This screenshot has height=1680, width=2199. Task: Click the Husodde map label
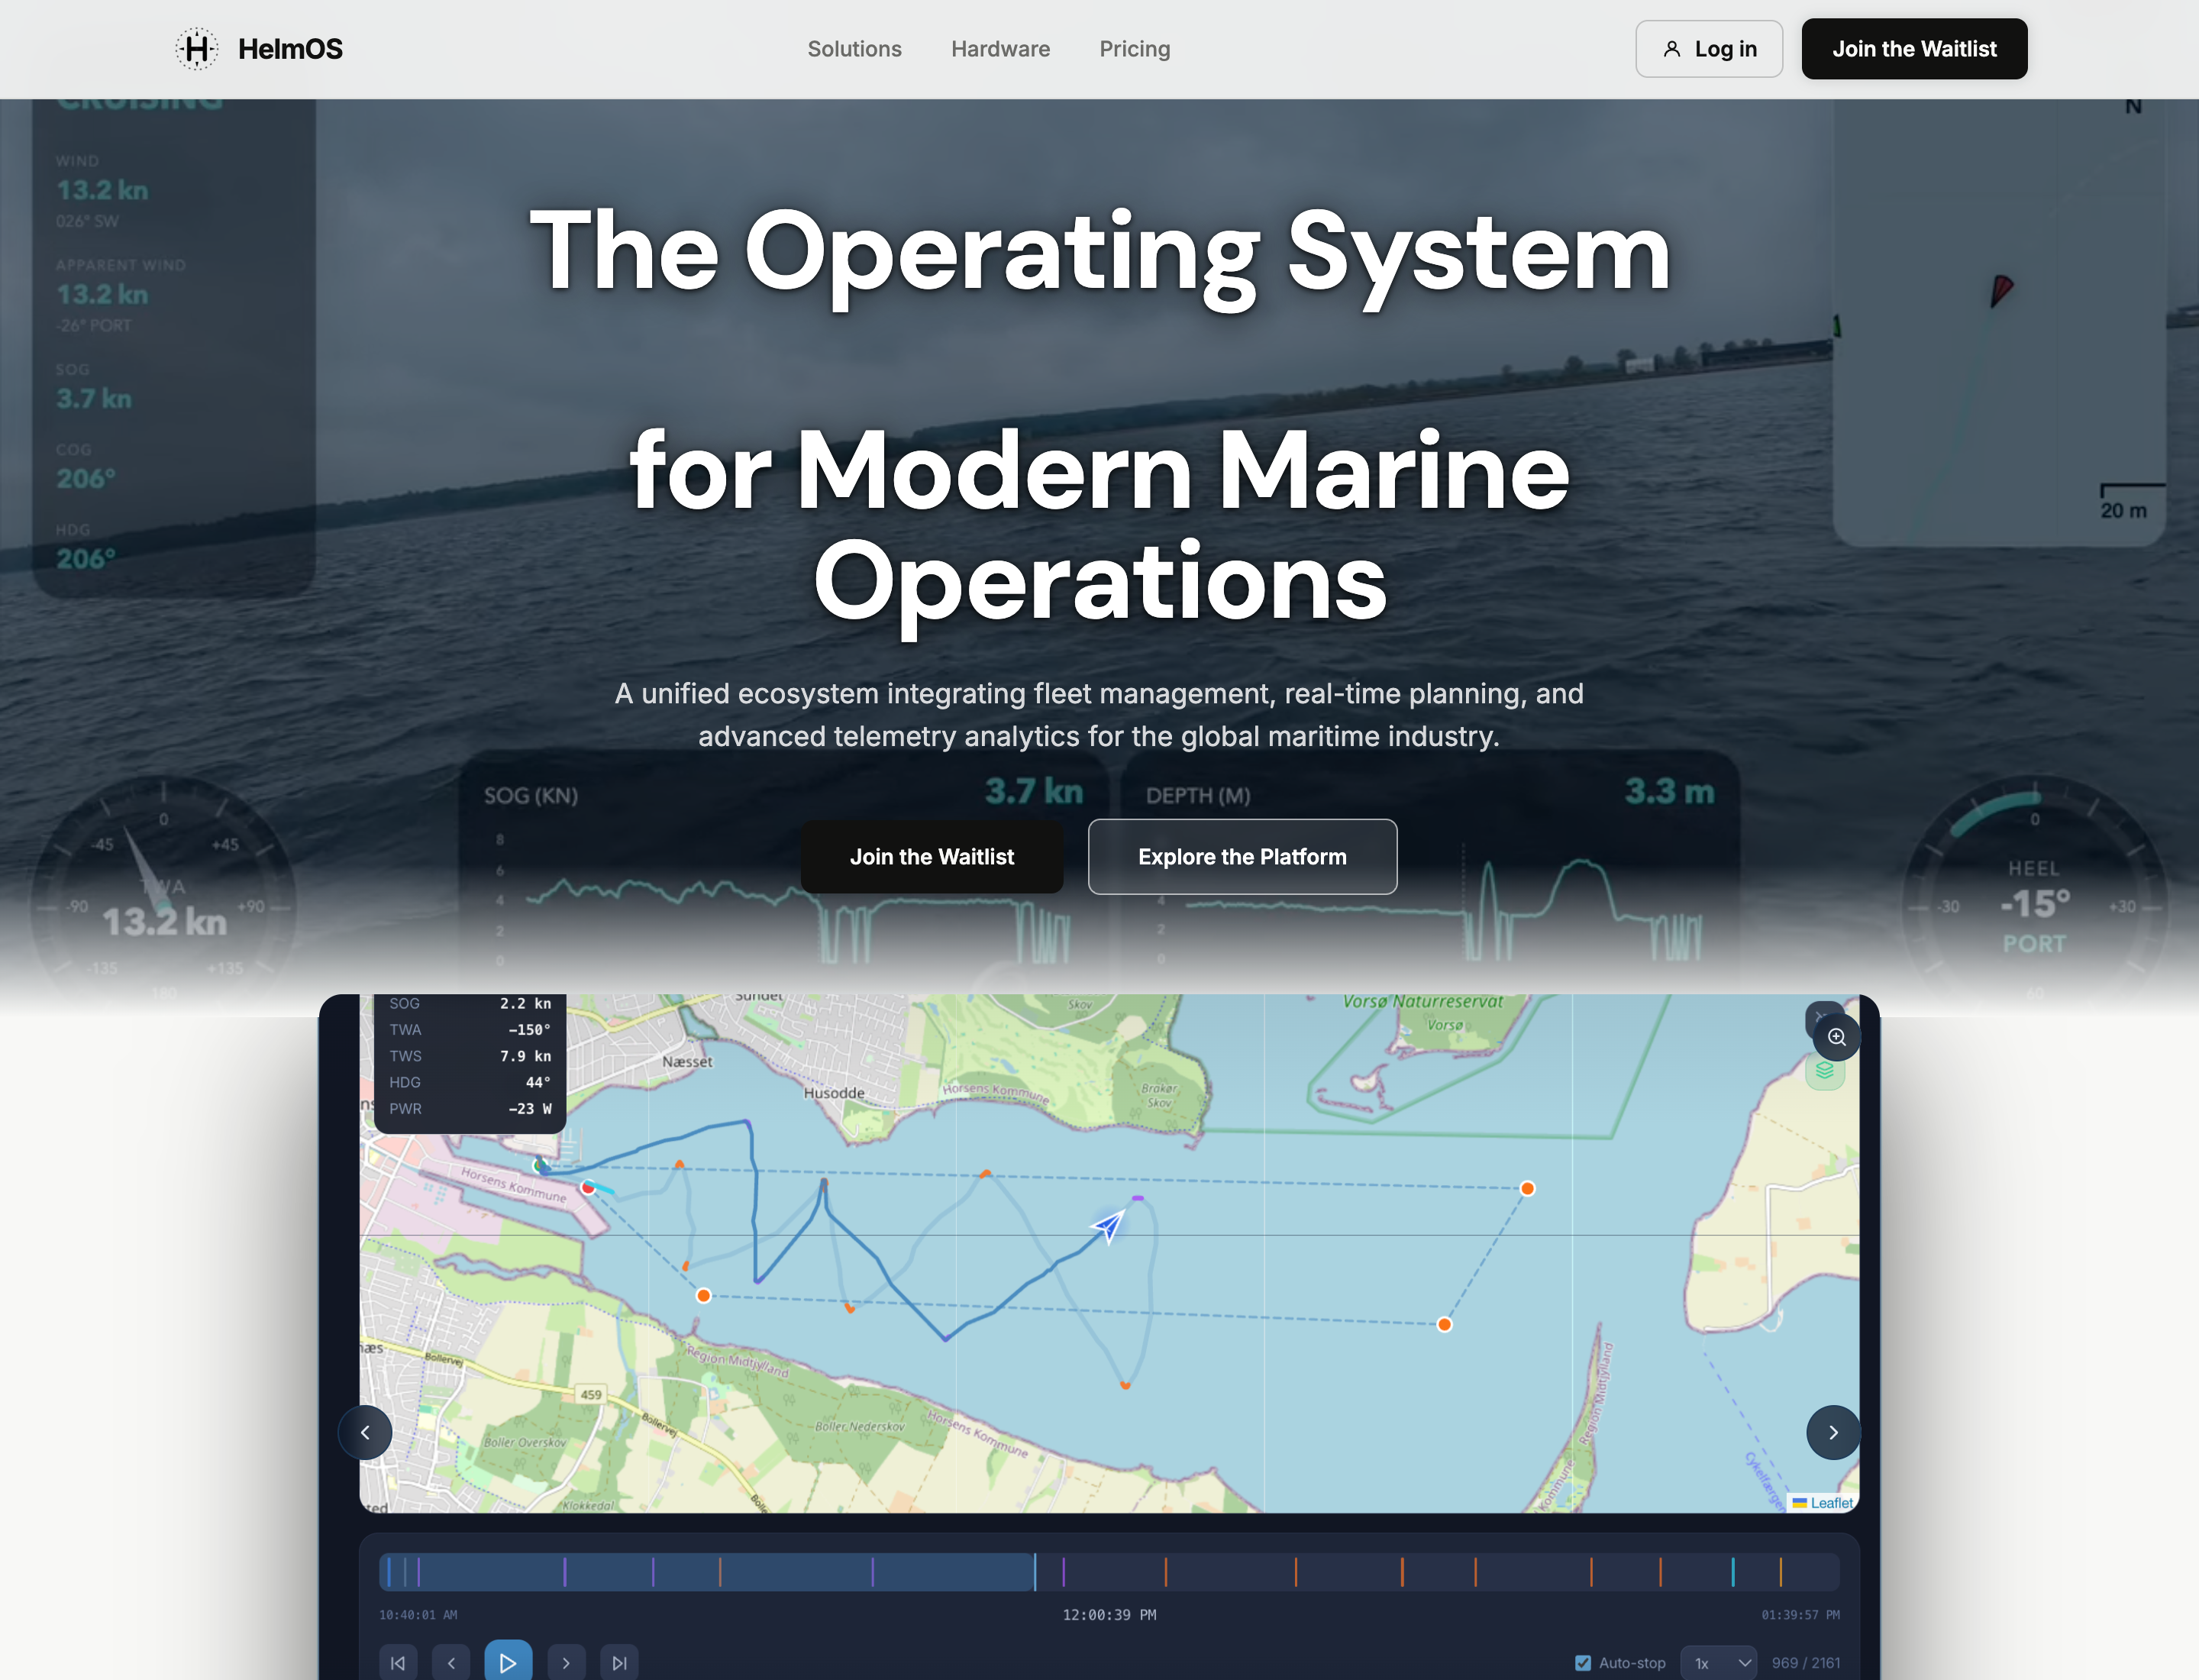coord(834,1093)
